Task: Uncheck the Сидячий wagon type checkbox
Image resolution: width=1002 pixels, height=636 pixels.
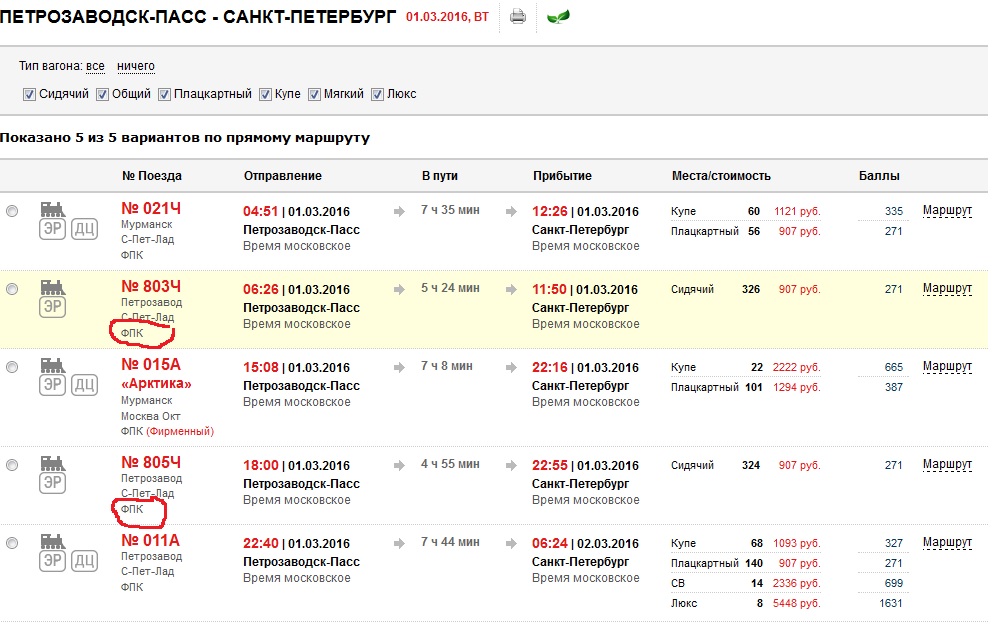Action: [x=30, y=94]
